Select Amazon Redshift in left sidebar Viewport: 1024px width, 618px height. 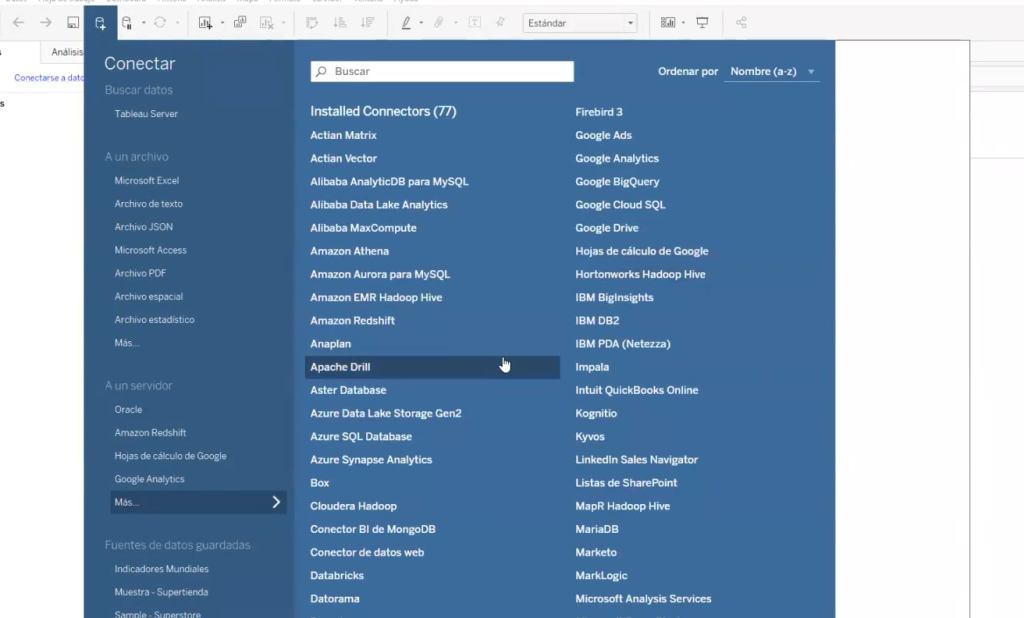click(x=151, y=432)
